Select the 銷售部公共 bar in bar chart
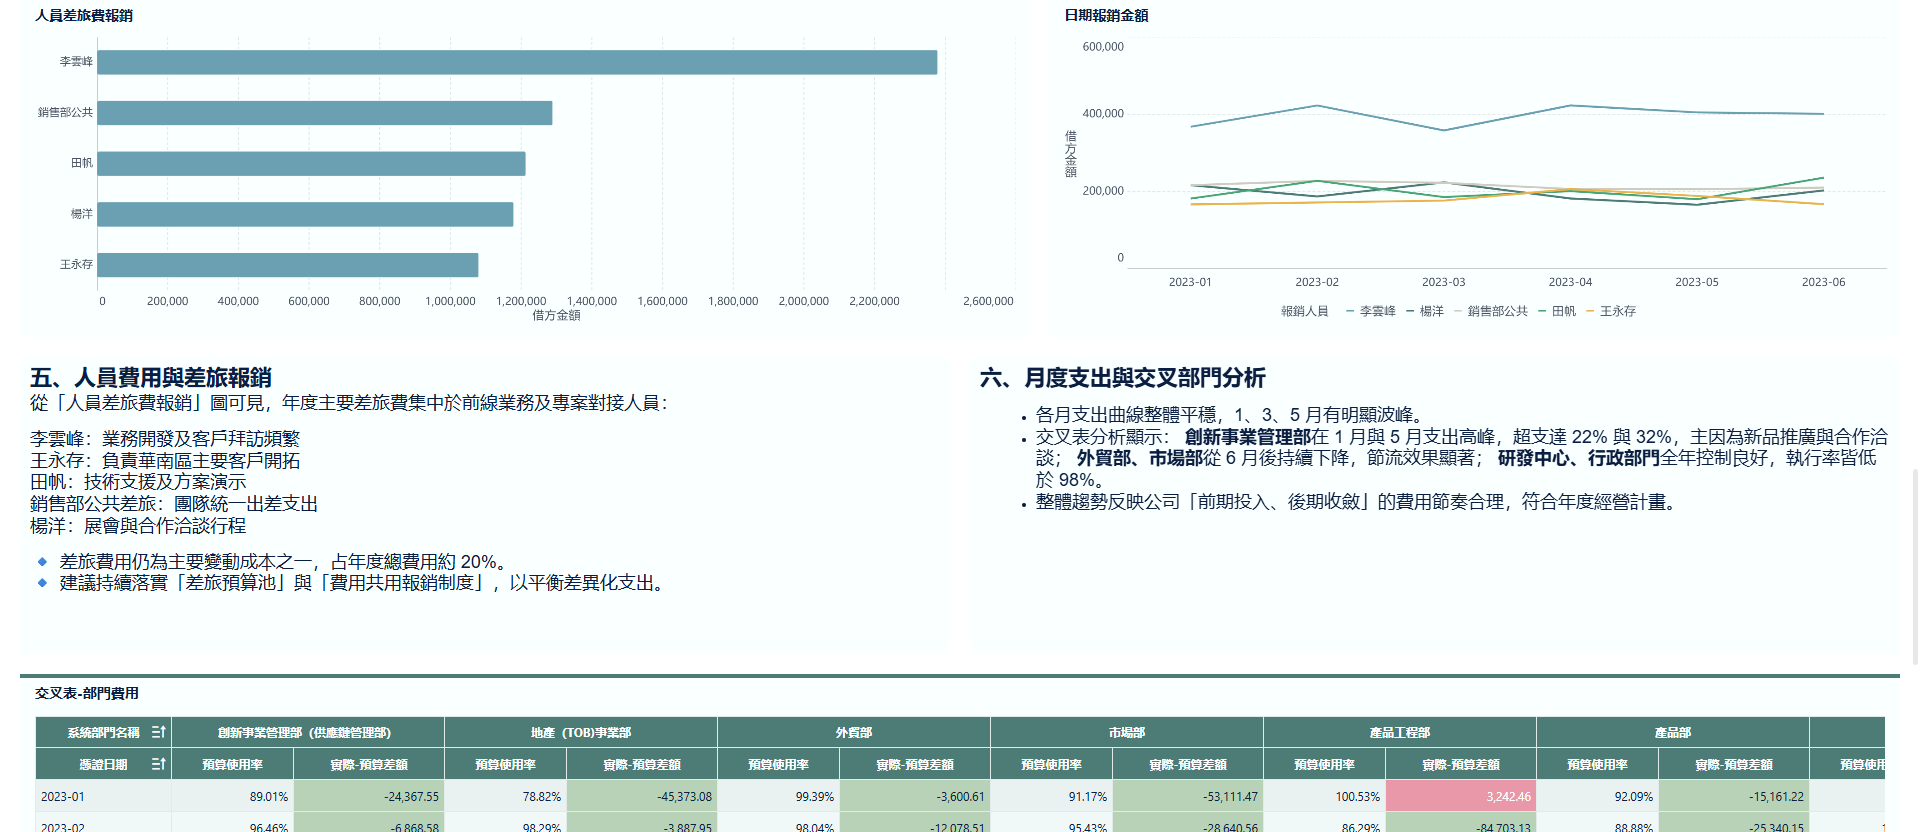Viewport: 1920px width, 832px height. (x=324, y=113)
